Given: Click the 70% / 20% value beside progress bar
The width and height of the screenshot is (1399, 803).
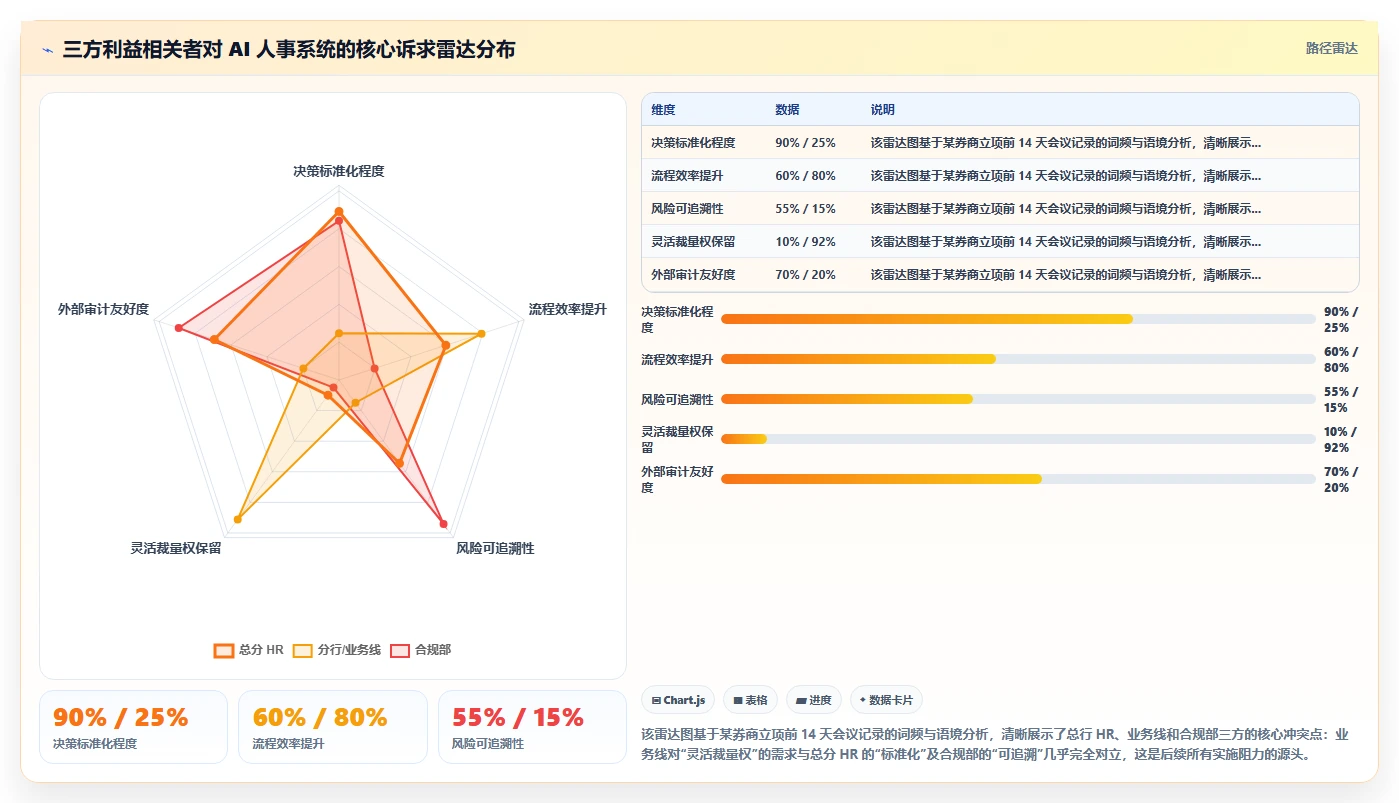Looking at the screenshot, I should [x=1341, y=479].
